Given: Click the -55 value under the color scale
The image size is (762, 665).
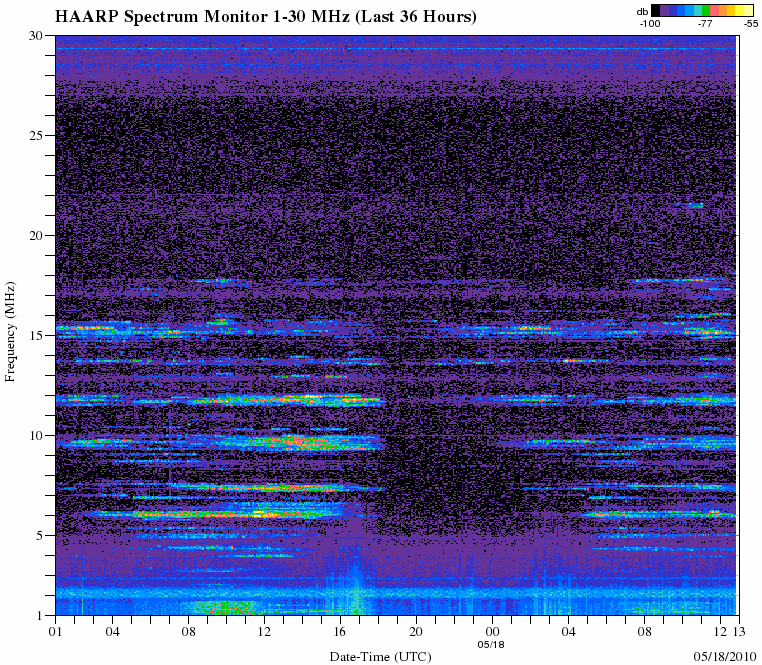Looking at the screenshot, I should [x=751, y=23].
